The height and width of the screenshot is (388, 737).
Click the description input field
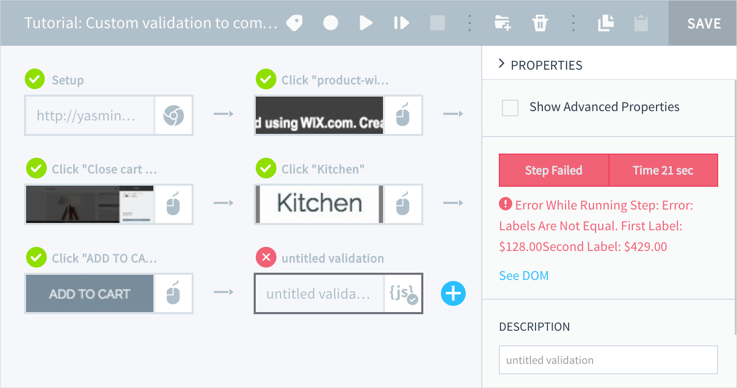[x=608, y=360]
